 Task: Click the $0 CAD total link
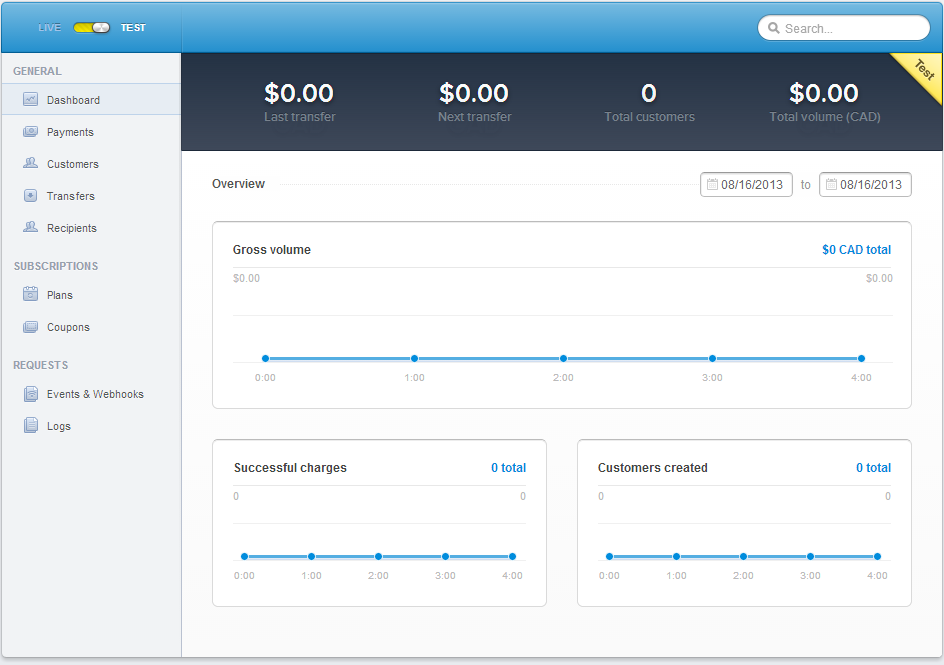[856, 250]
